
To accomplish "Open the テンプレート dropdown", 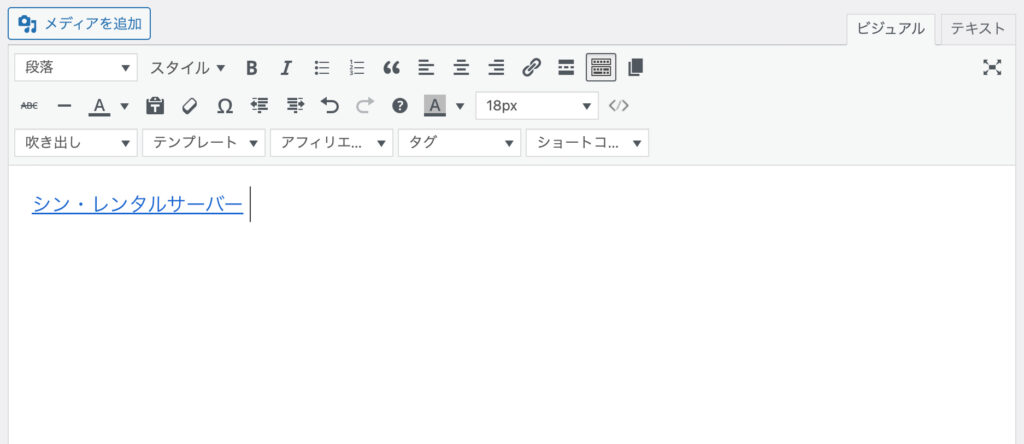I will click(204, 143).
